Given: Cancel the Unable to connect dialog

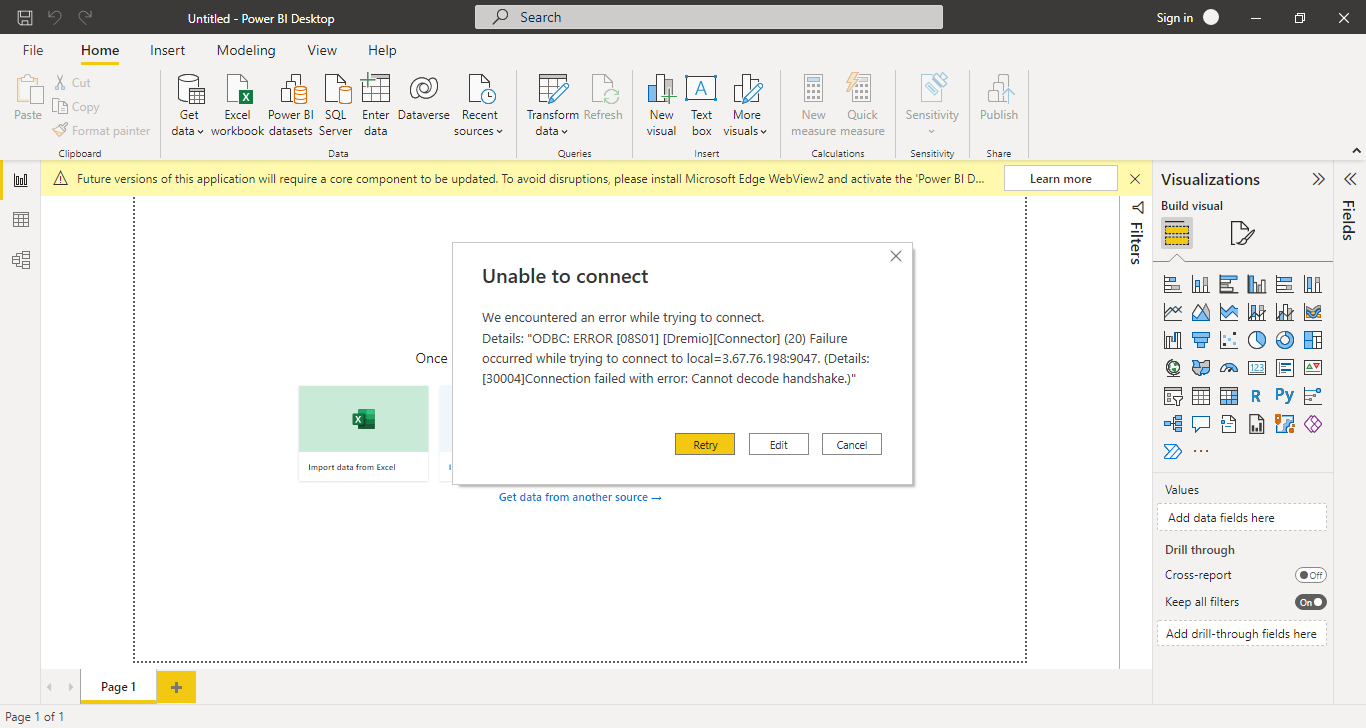Looking at the screenshot, I should click(852, 444).
